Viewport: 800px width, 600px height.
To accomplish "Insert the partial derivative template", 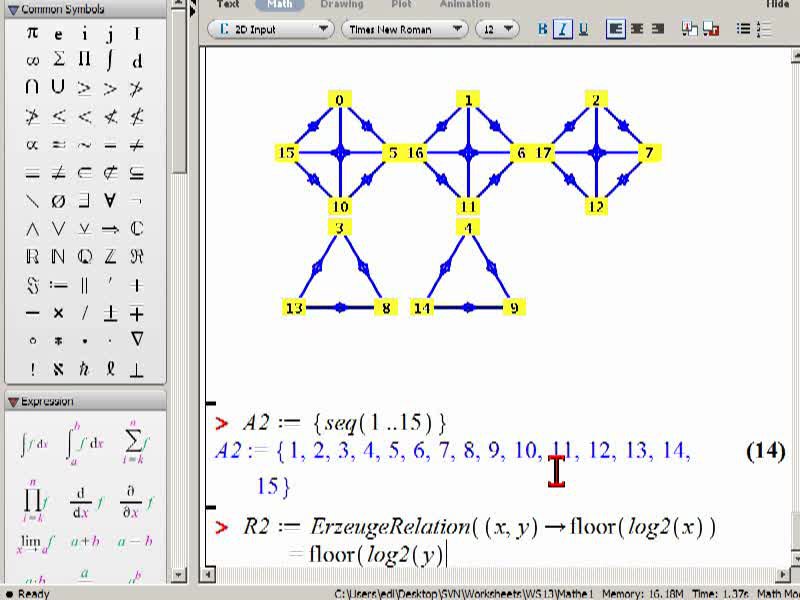I will tap(136, 502).
